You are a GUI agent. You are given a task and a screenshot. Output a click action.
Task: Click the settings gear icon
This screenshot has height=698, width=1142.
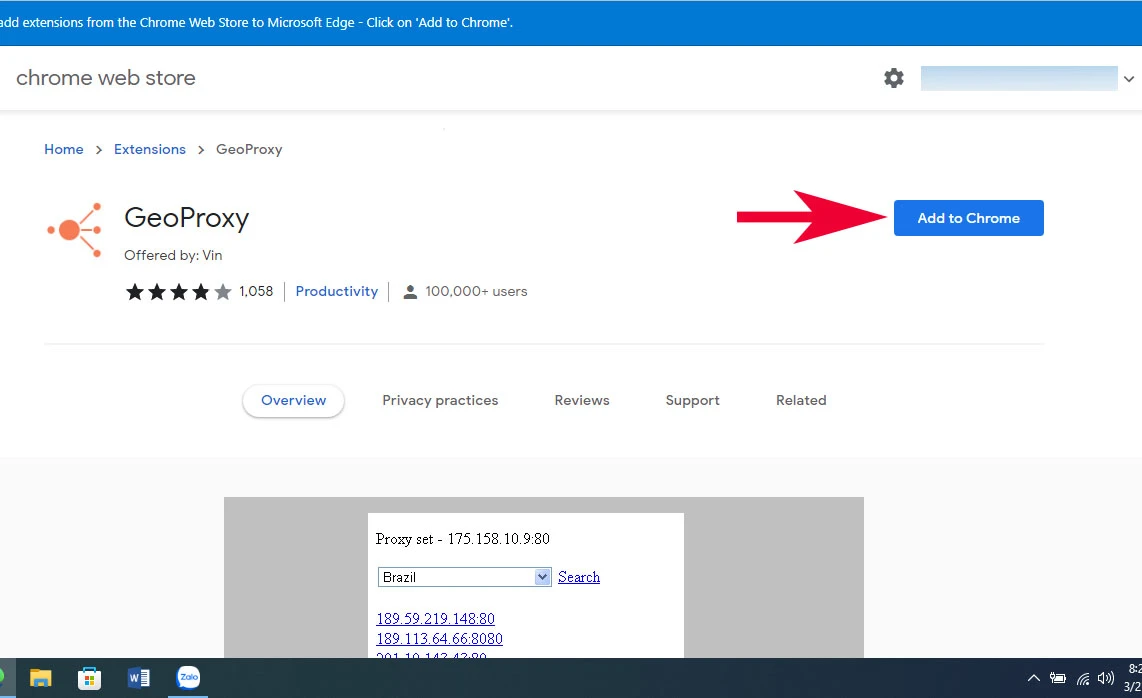click(x=894, y=78)
